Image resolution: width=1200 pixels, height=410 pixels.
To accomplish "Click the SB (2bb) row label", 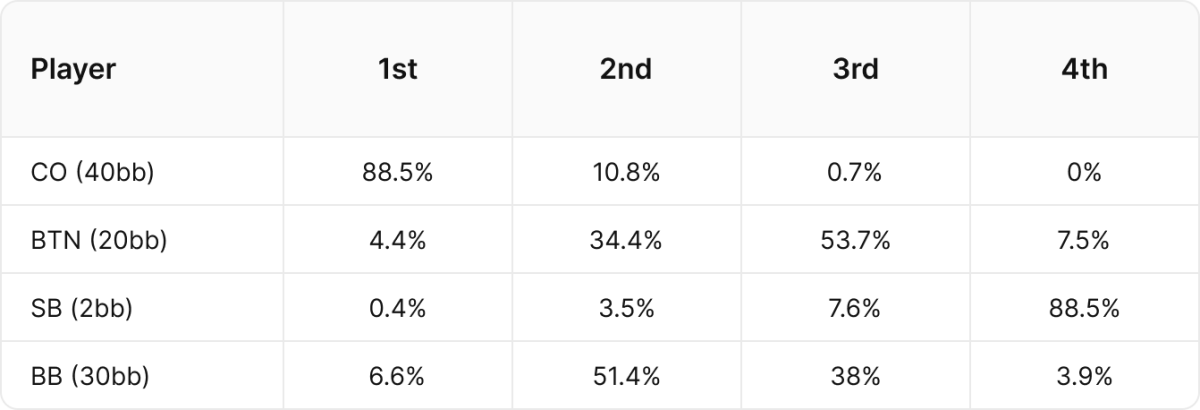I will click(x=82, y=309).
